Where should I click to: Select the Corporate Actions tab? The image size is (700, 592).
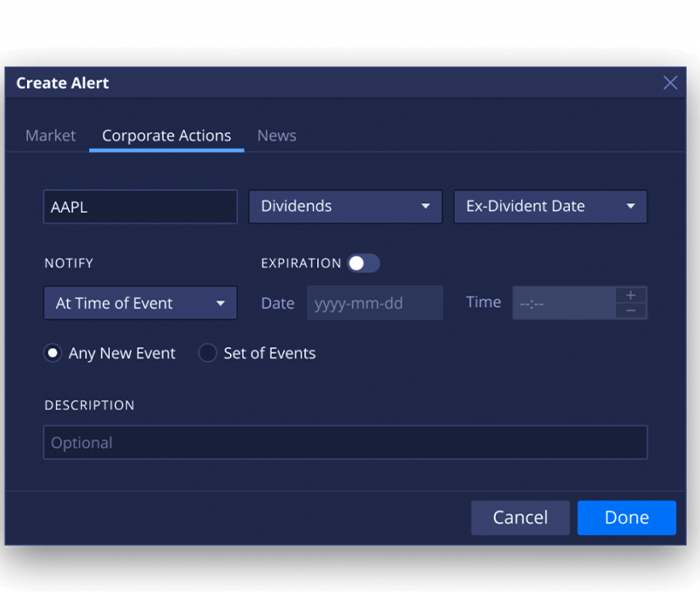tap(166, 136)
